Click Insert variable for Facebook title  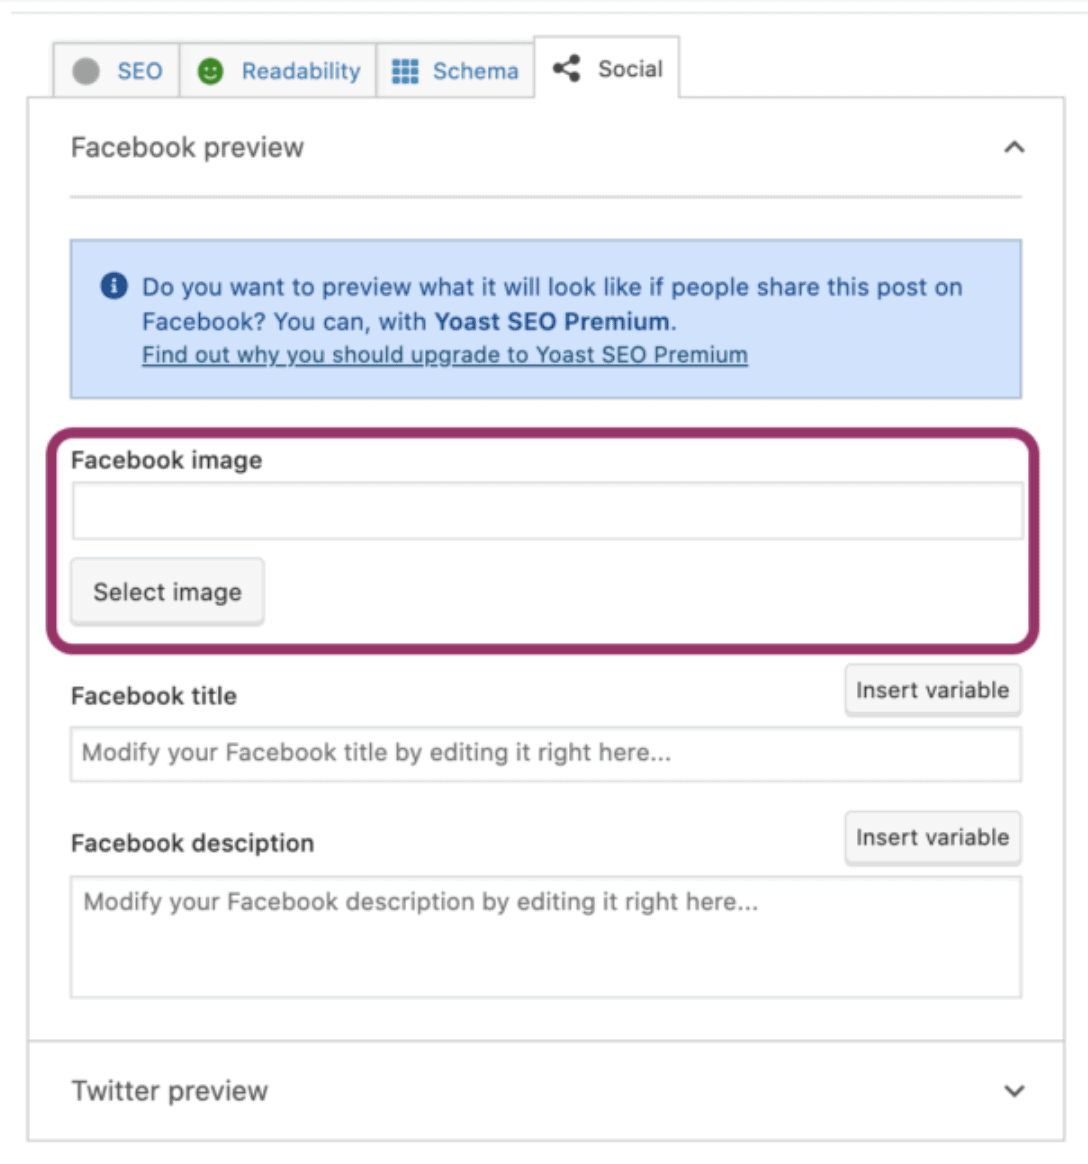click(x=933, y=690)
